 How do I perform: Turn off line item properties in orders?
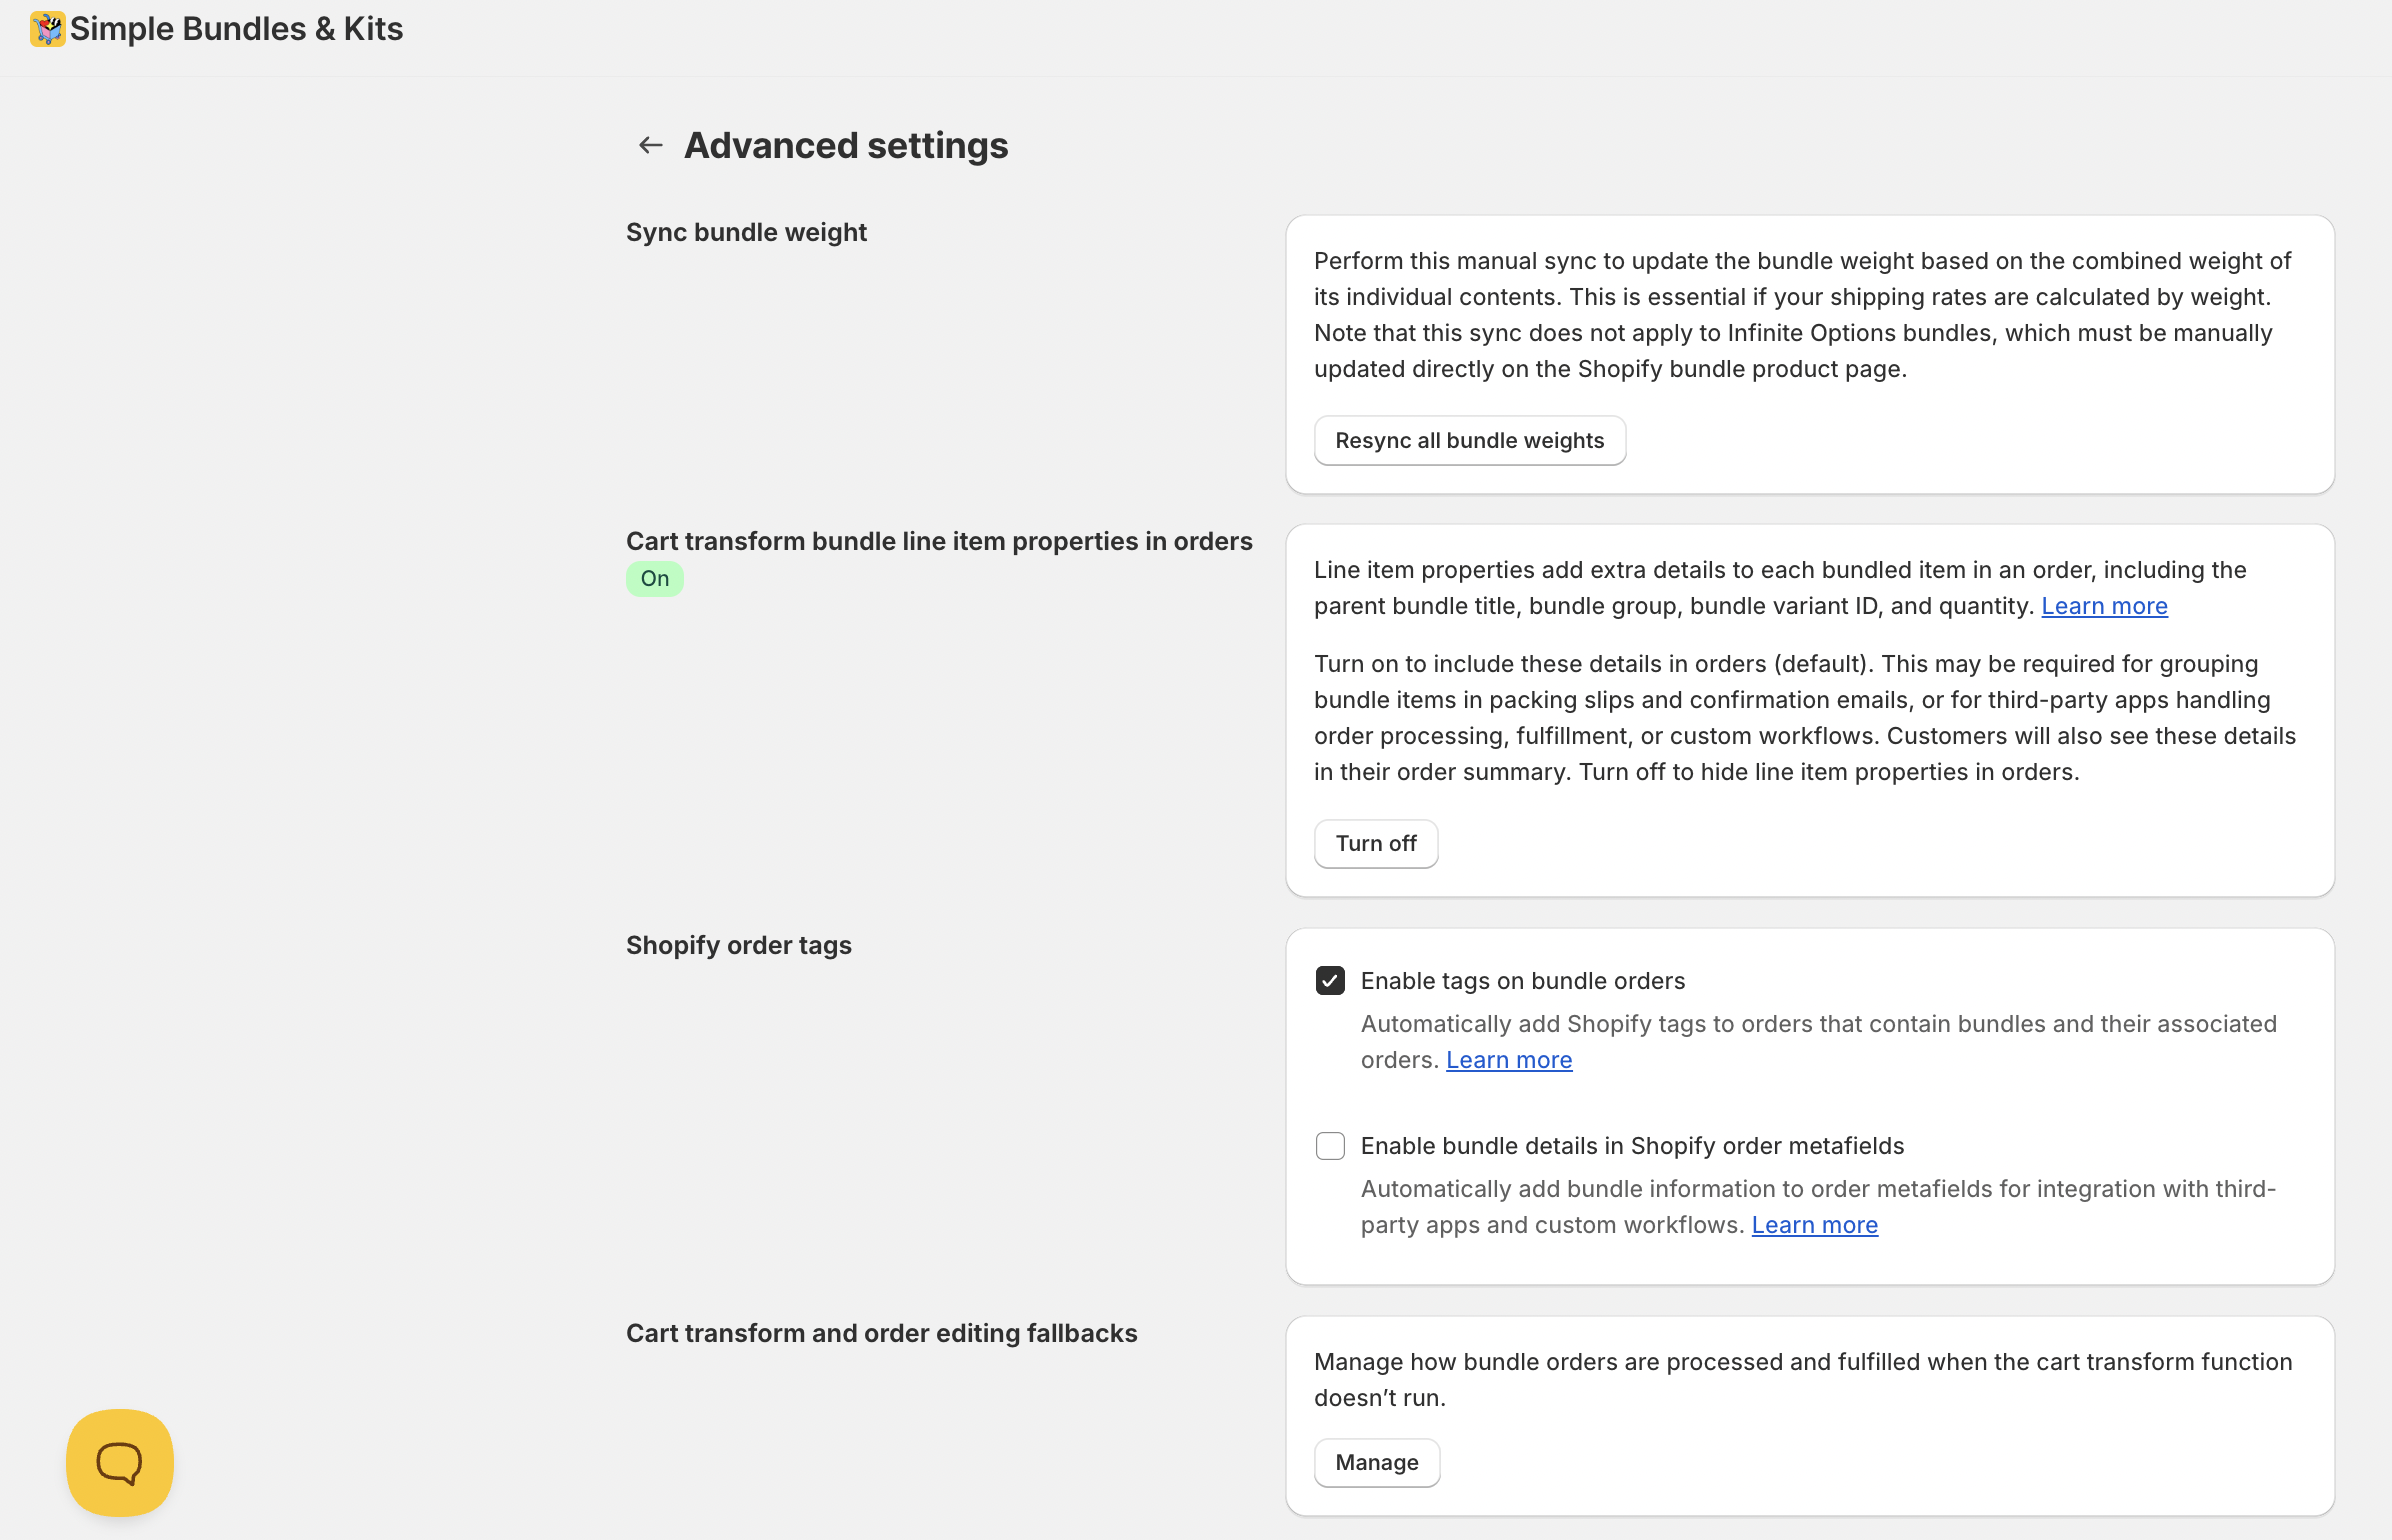[x=1375, y=844]
